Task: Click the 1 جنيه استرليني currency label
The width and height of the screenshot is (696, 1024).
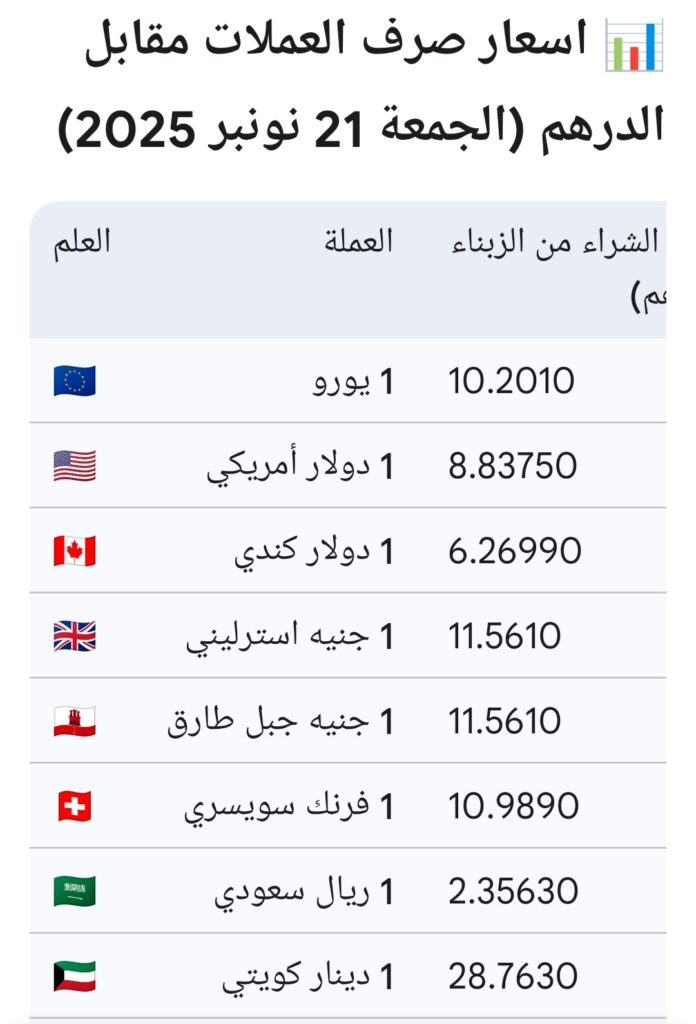Action: [290, 637]
